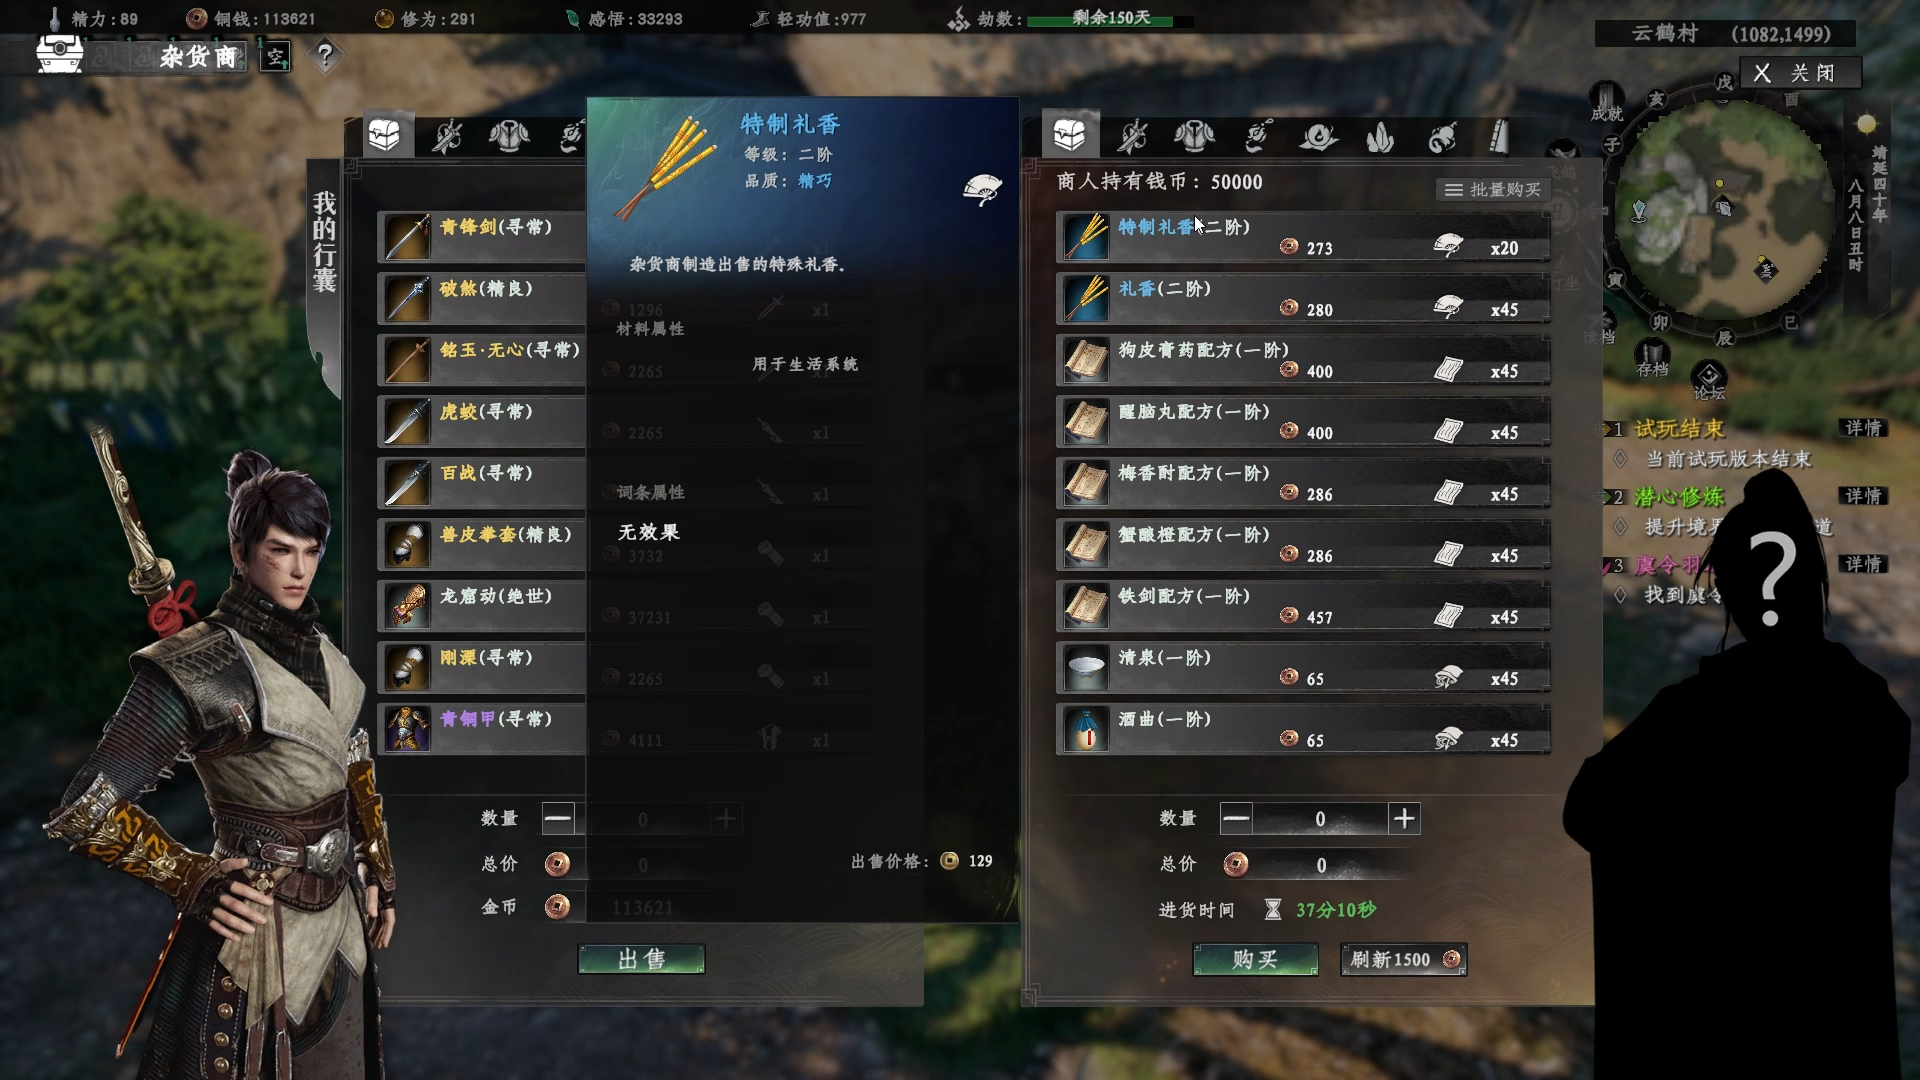Image resolution: width=1920 pixels, height=1080 pixels.
Task: Select my inventory's armor category icon
Action: 509,136
